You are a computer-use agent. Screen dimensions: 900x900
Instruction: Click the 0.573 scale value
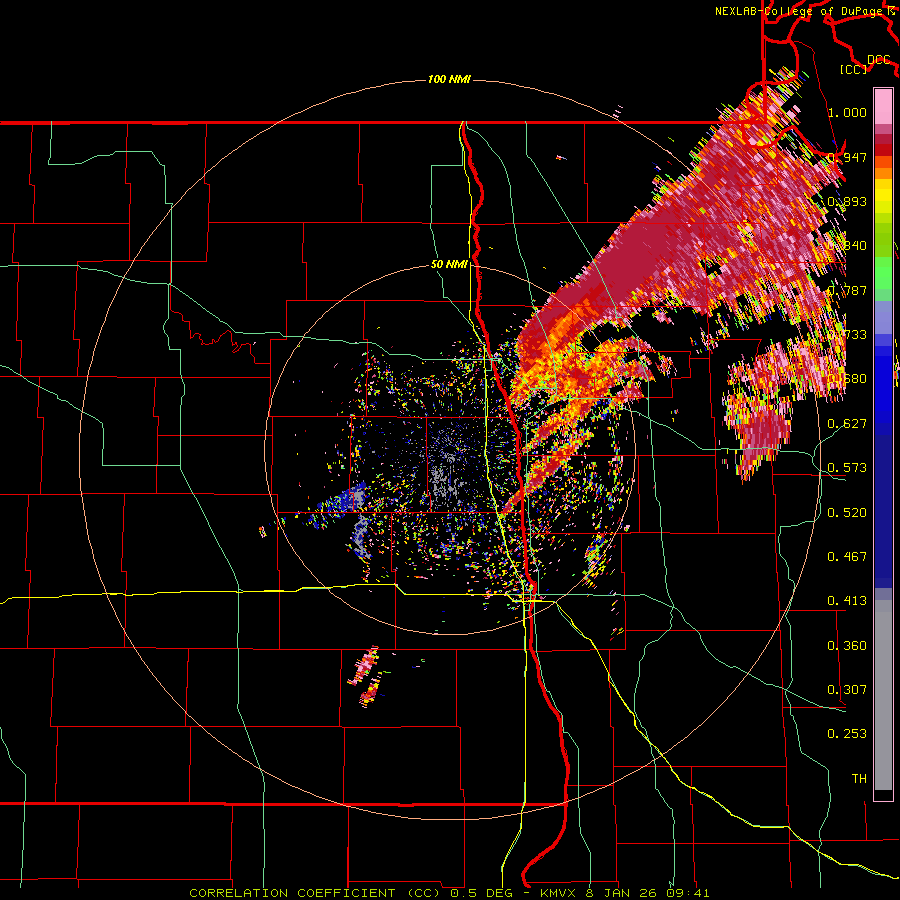click(x=847, y=468)
